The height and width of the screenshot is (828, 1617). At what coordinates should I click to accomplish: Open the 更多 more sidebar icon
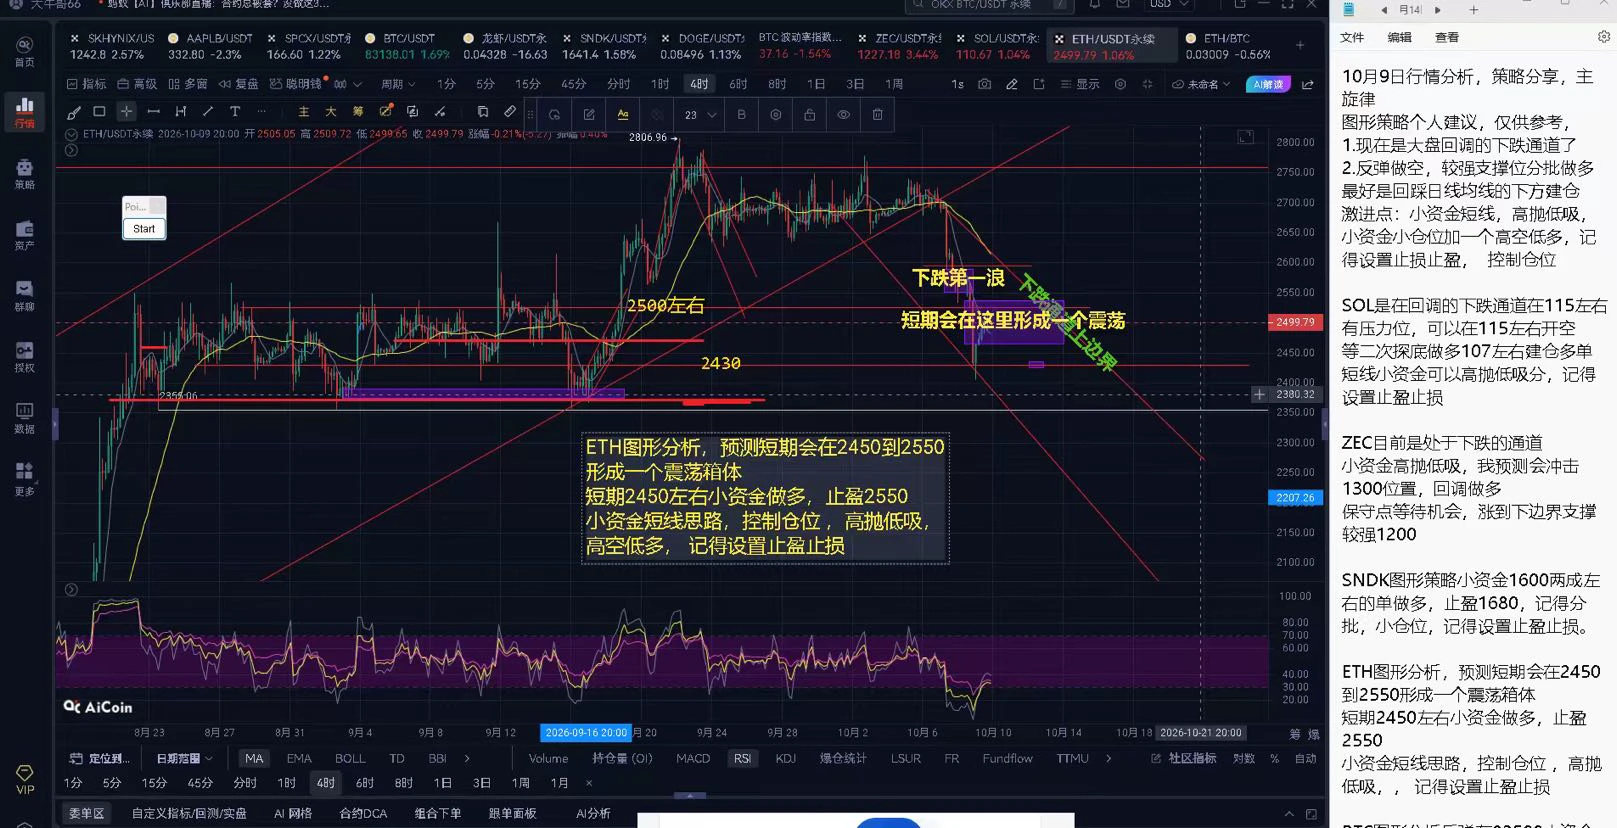pyautogui.click(x=25, y=478)
